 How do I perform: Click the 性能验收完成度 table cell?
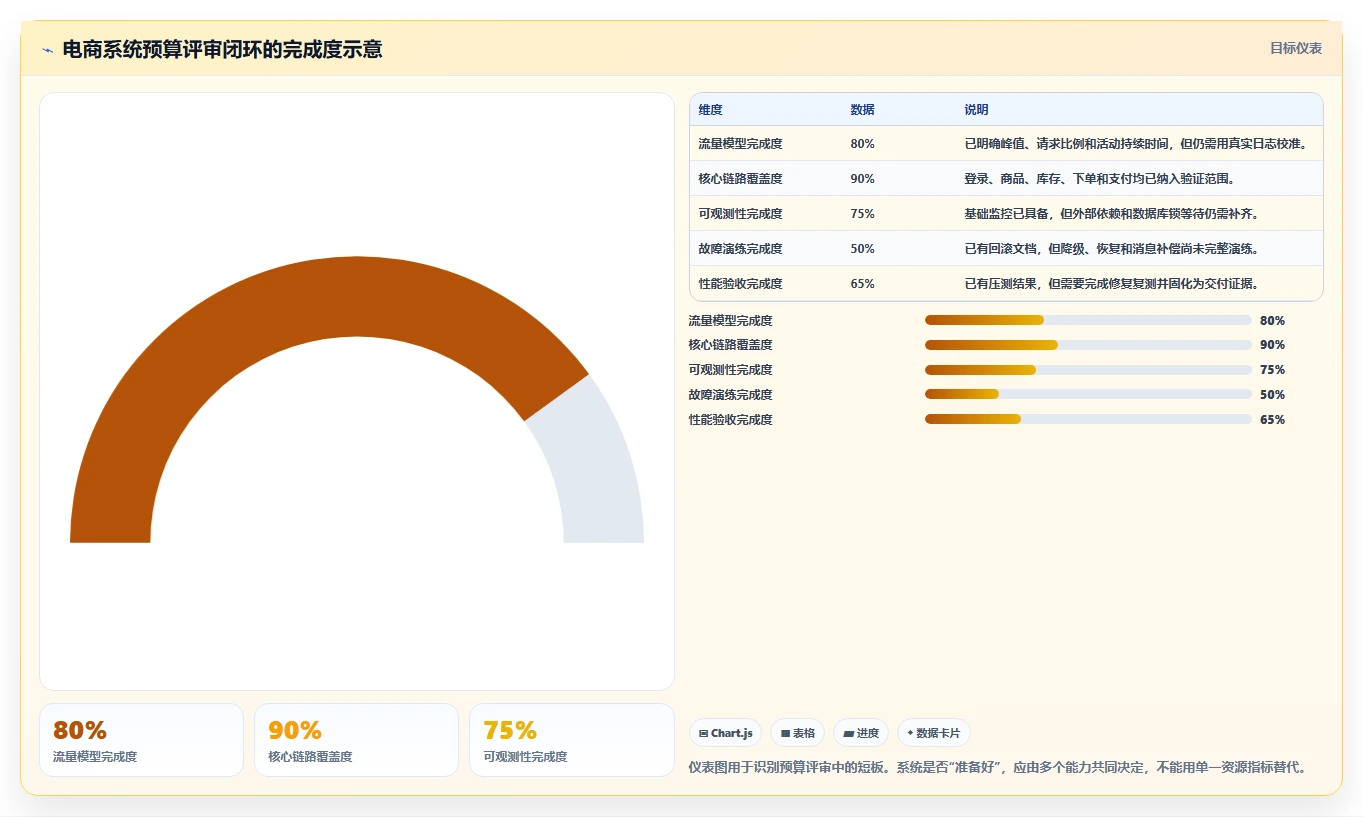(x=740, y=284)
